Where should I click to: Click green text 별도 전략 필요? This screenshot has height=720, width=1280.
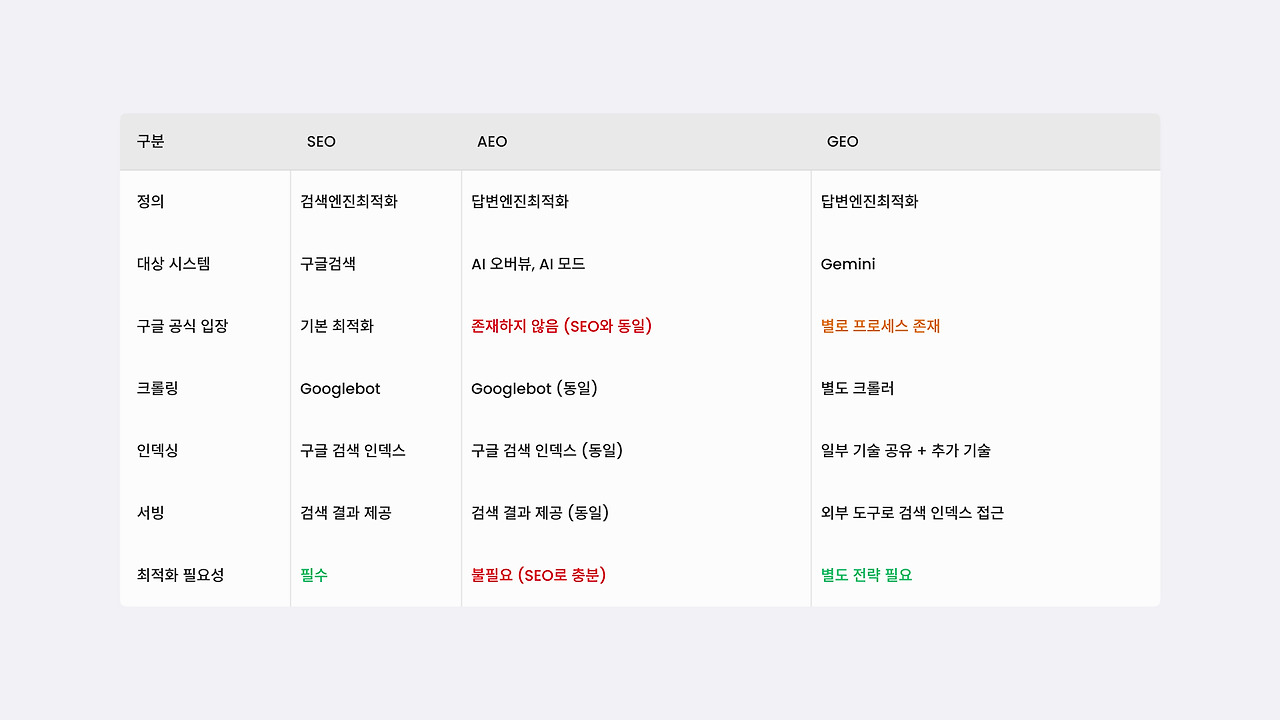[866, 575]
